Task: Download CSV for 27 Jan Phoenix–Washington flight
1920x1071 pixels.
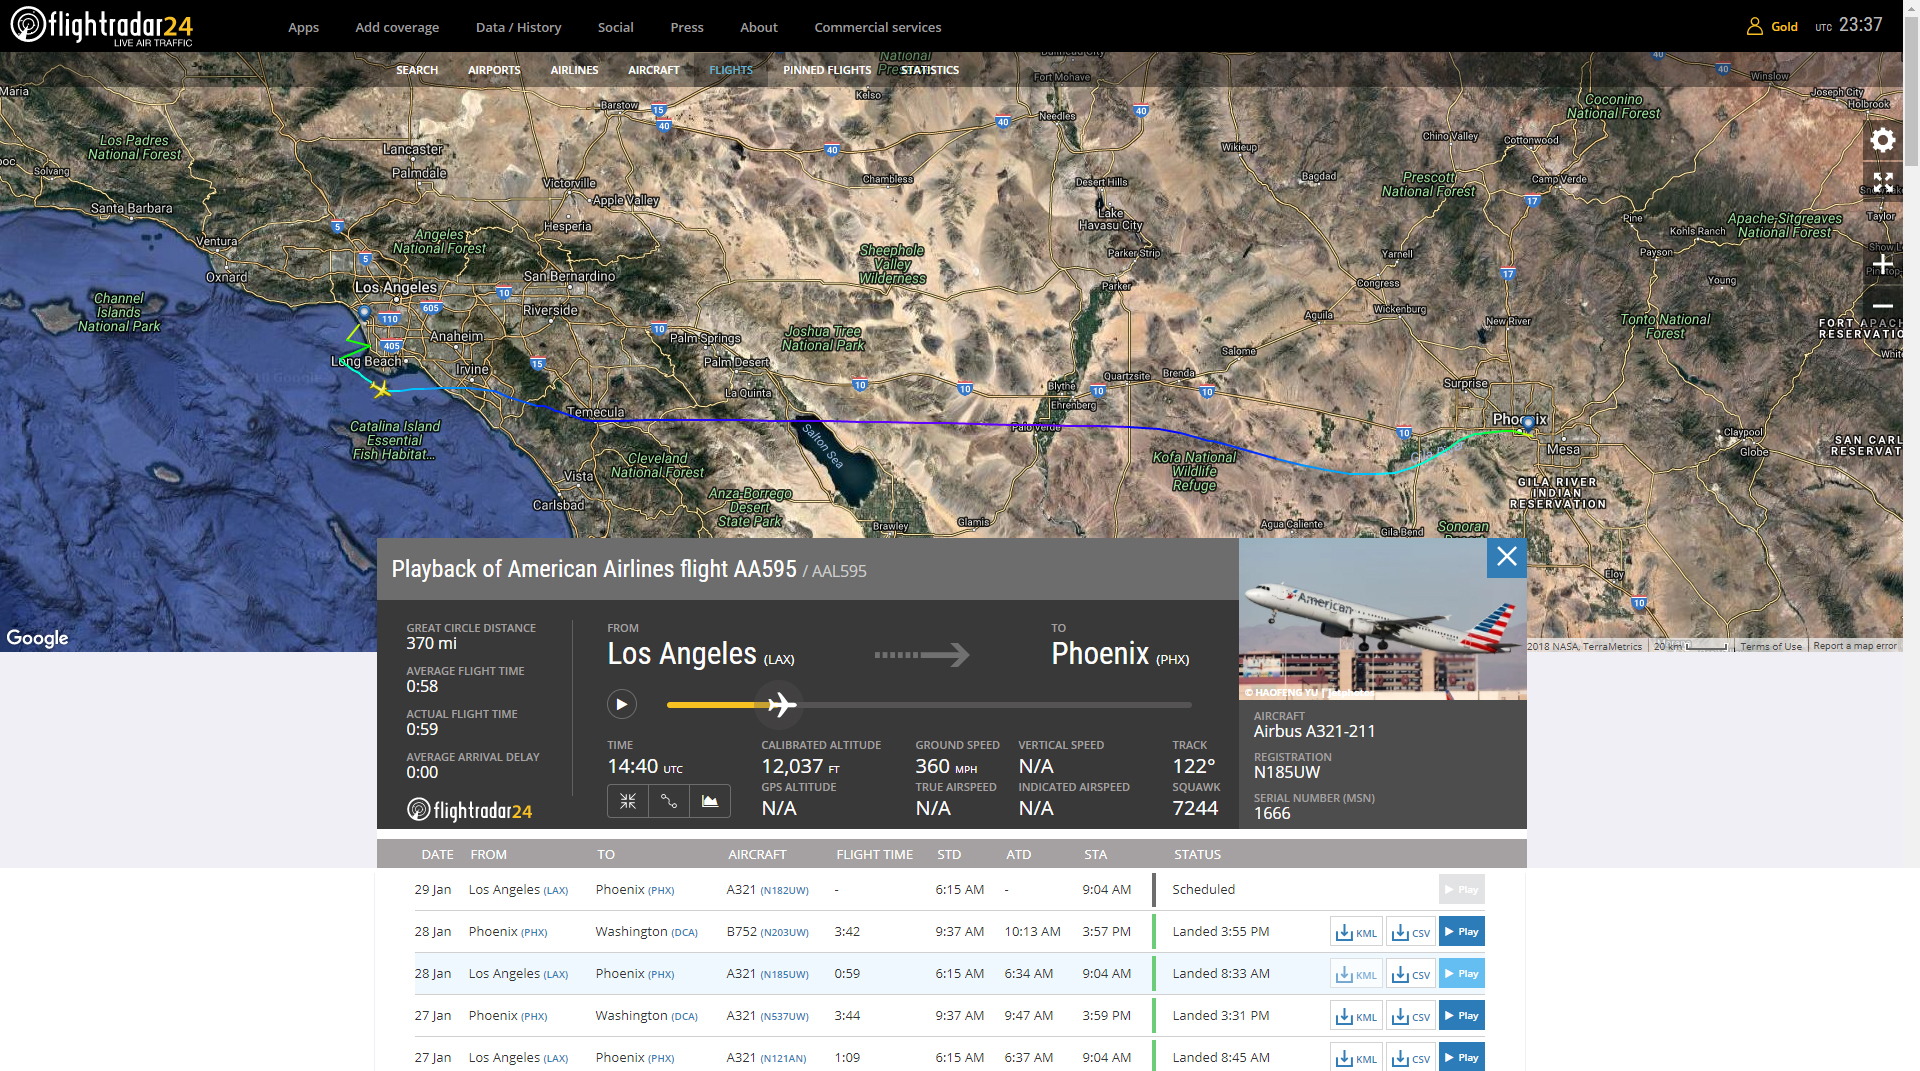Action: pos(1410,1016)
